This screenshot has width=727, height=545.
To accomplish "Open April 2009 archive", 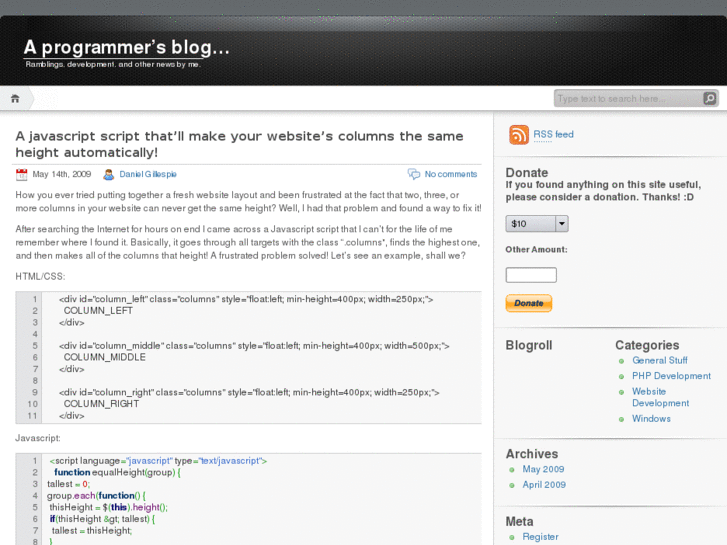I will point(544,485).
